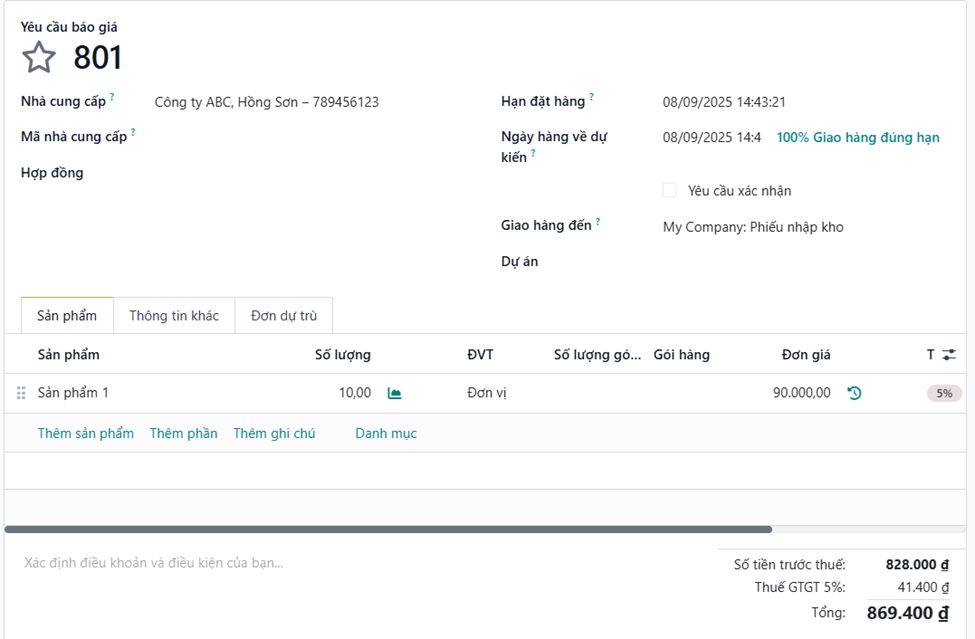The width and height of the screenshot is (975, 639).
Task: Grab the drag handle of Sản phẩm 1 row
Action: 21,394
